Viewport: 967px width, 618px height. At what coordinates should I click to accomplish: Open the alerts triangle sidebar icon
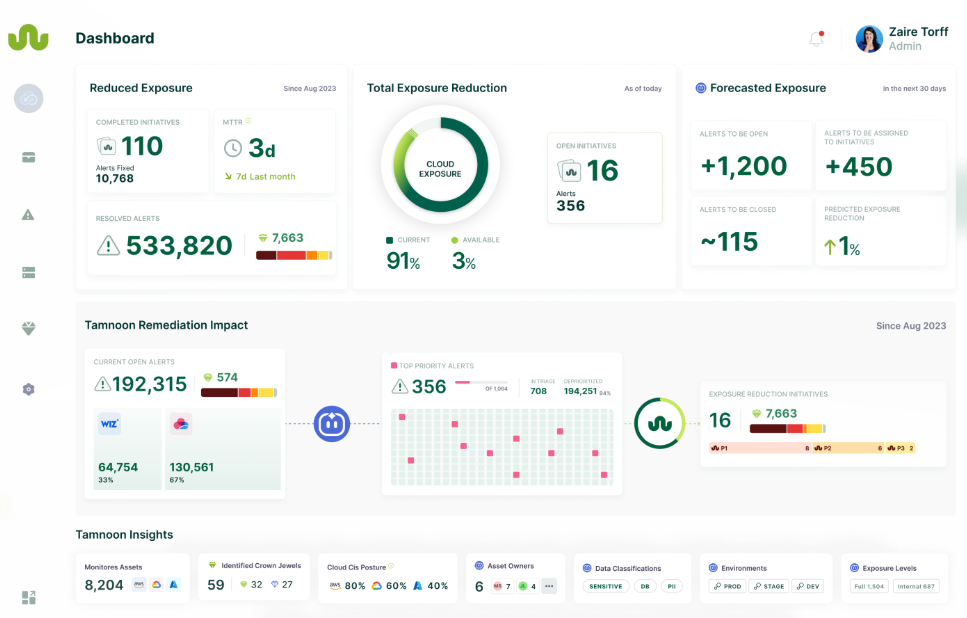(x=28, y=215)
